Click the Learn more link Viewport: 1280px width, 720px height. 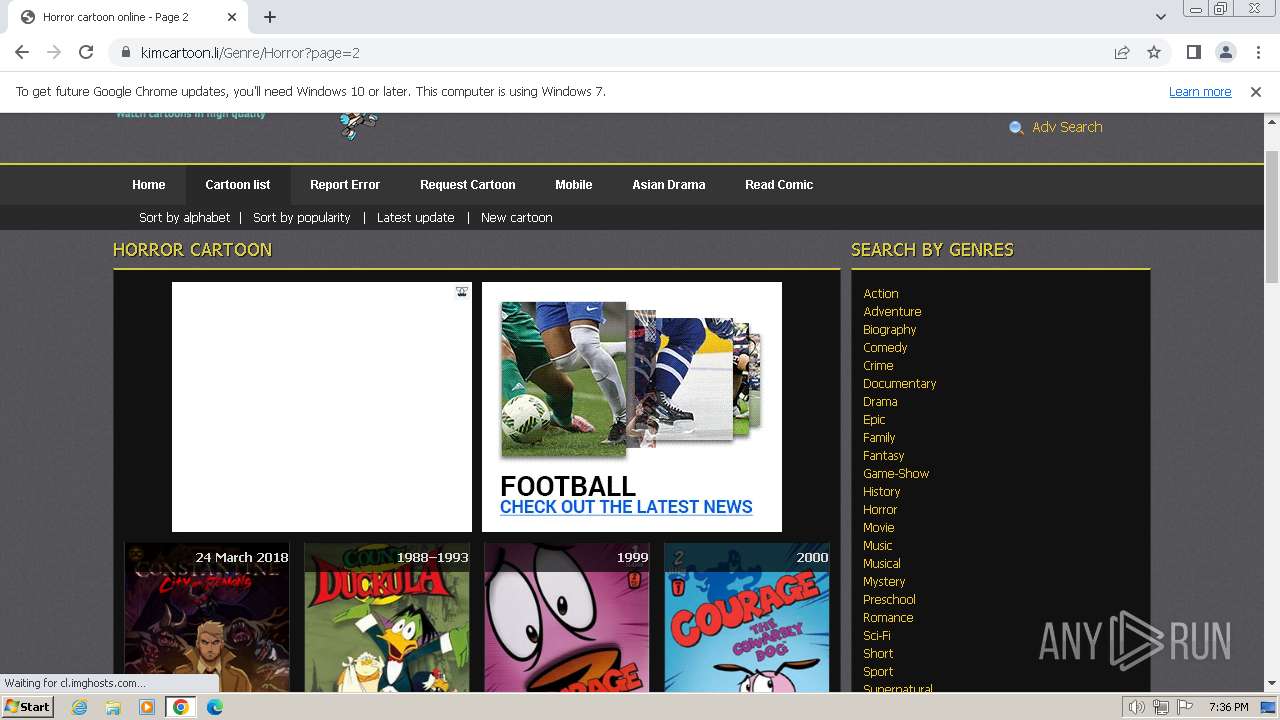coord(1200,91)
